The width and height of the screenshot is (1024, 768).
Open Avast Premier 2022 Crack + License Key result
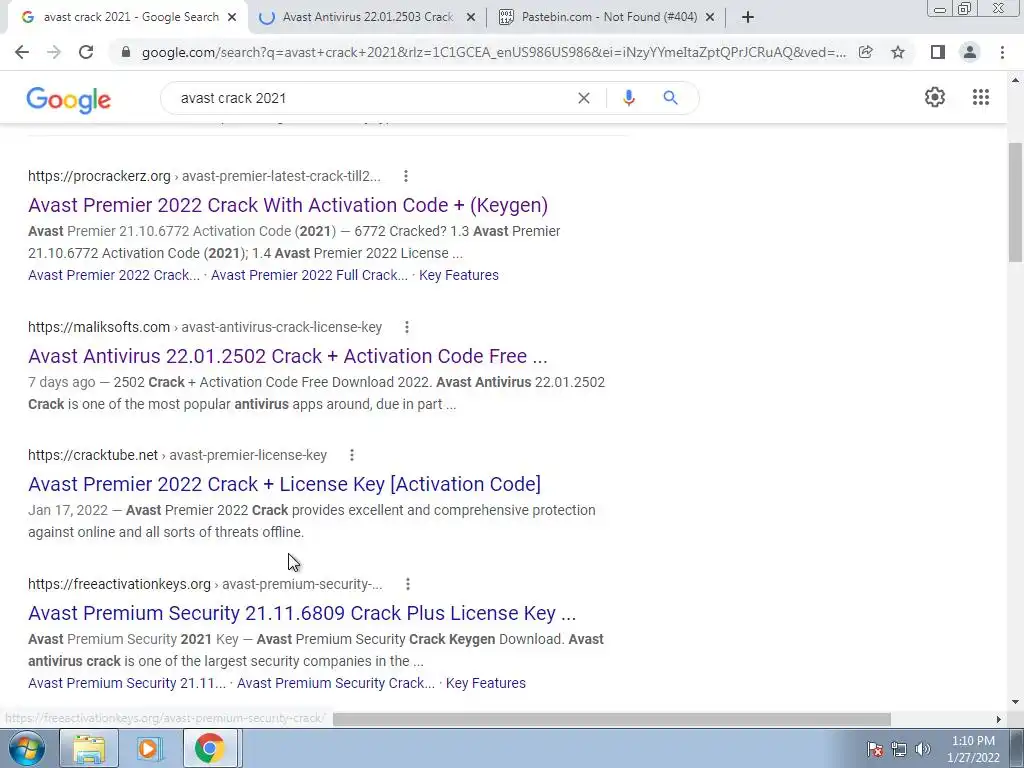[285, 484]
